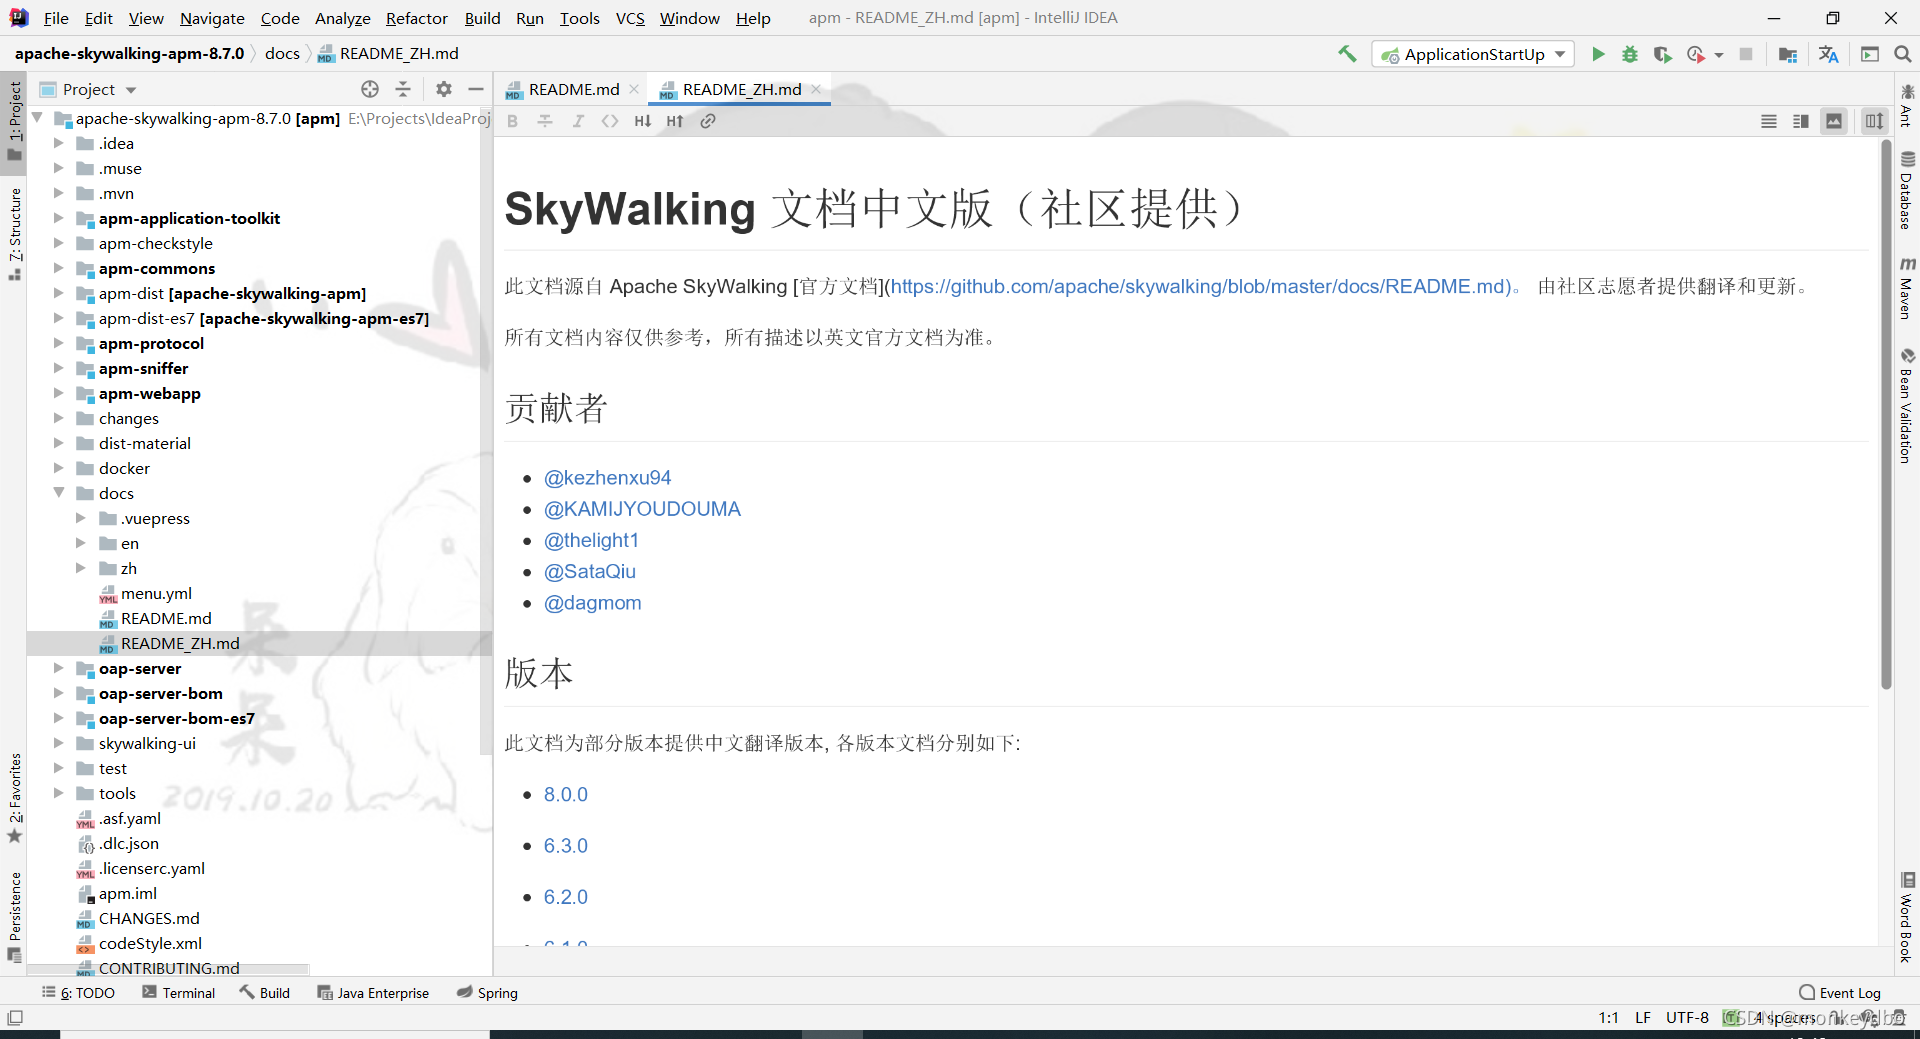Close the README_ZH.md tab

816,89
